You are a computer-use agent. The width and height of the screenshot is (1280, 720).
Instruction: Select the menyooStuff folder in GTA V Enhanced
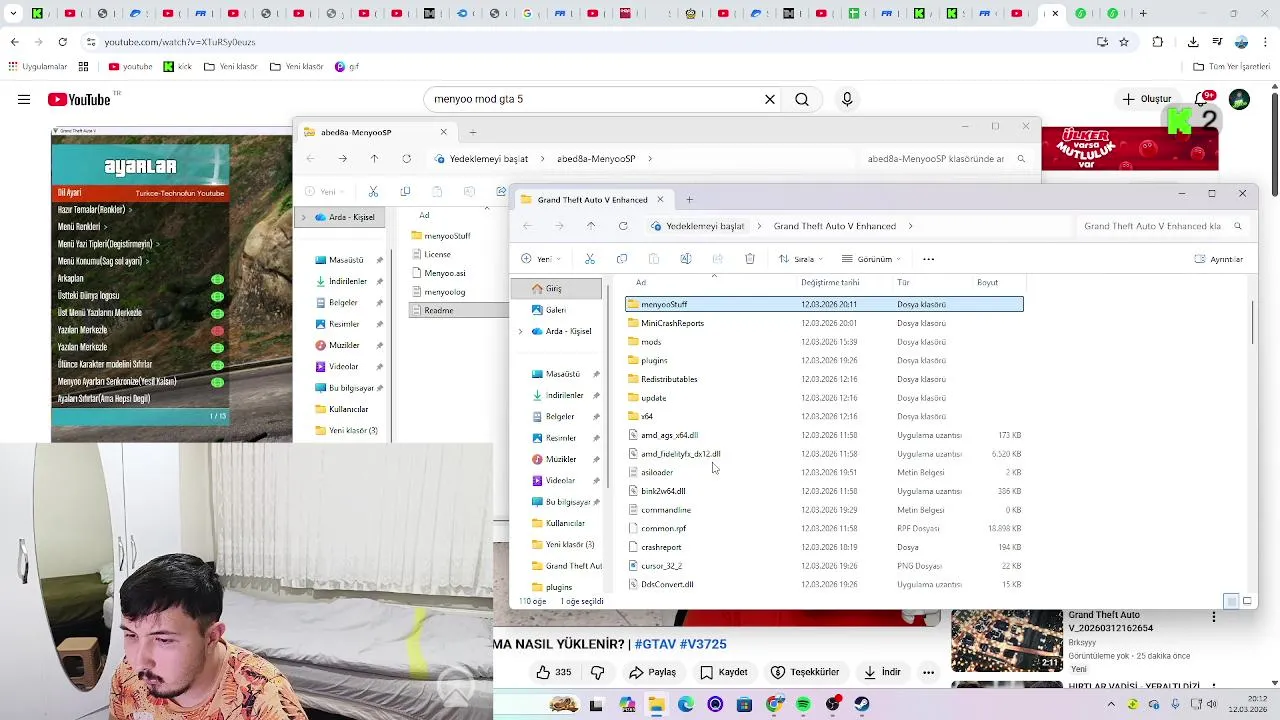[x=824, y=304]
